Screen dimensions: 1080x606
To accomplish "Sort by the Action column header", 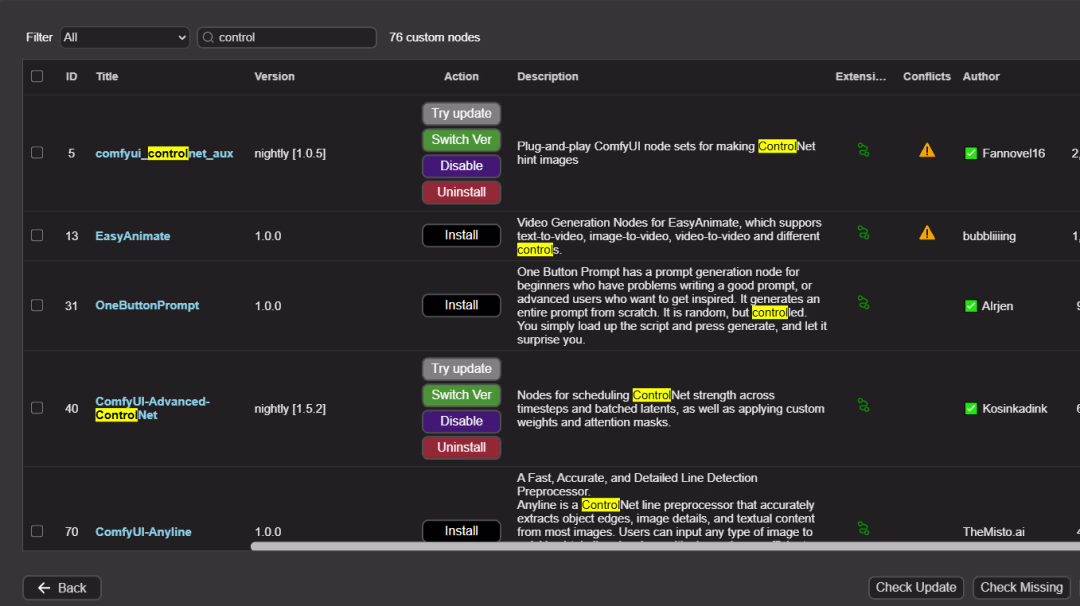I will tap(461, 76).
